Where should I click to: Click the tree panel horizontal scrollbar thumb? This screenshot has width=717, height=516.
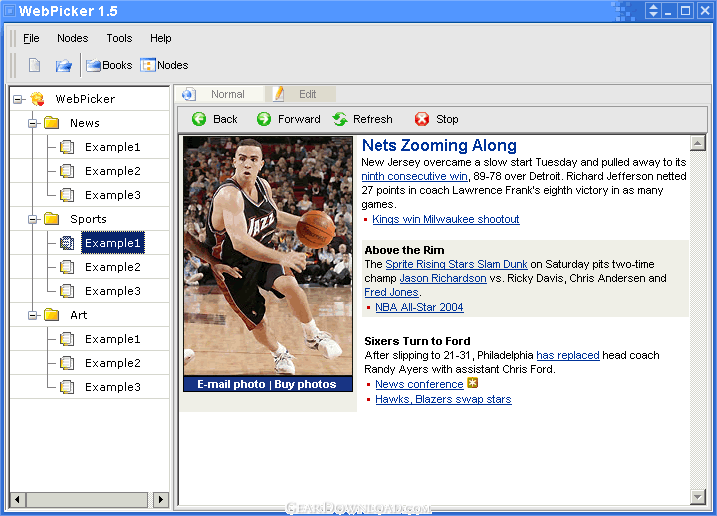(x=87, y=500)
